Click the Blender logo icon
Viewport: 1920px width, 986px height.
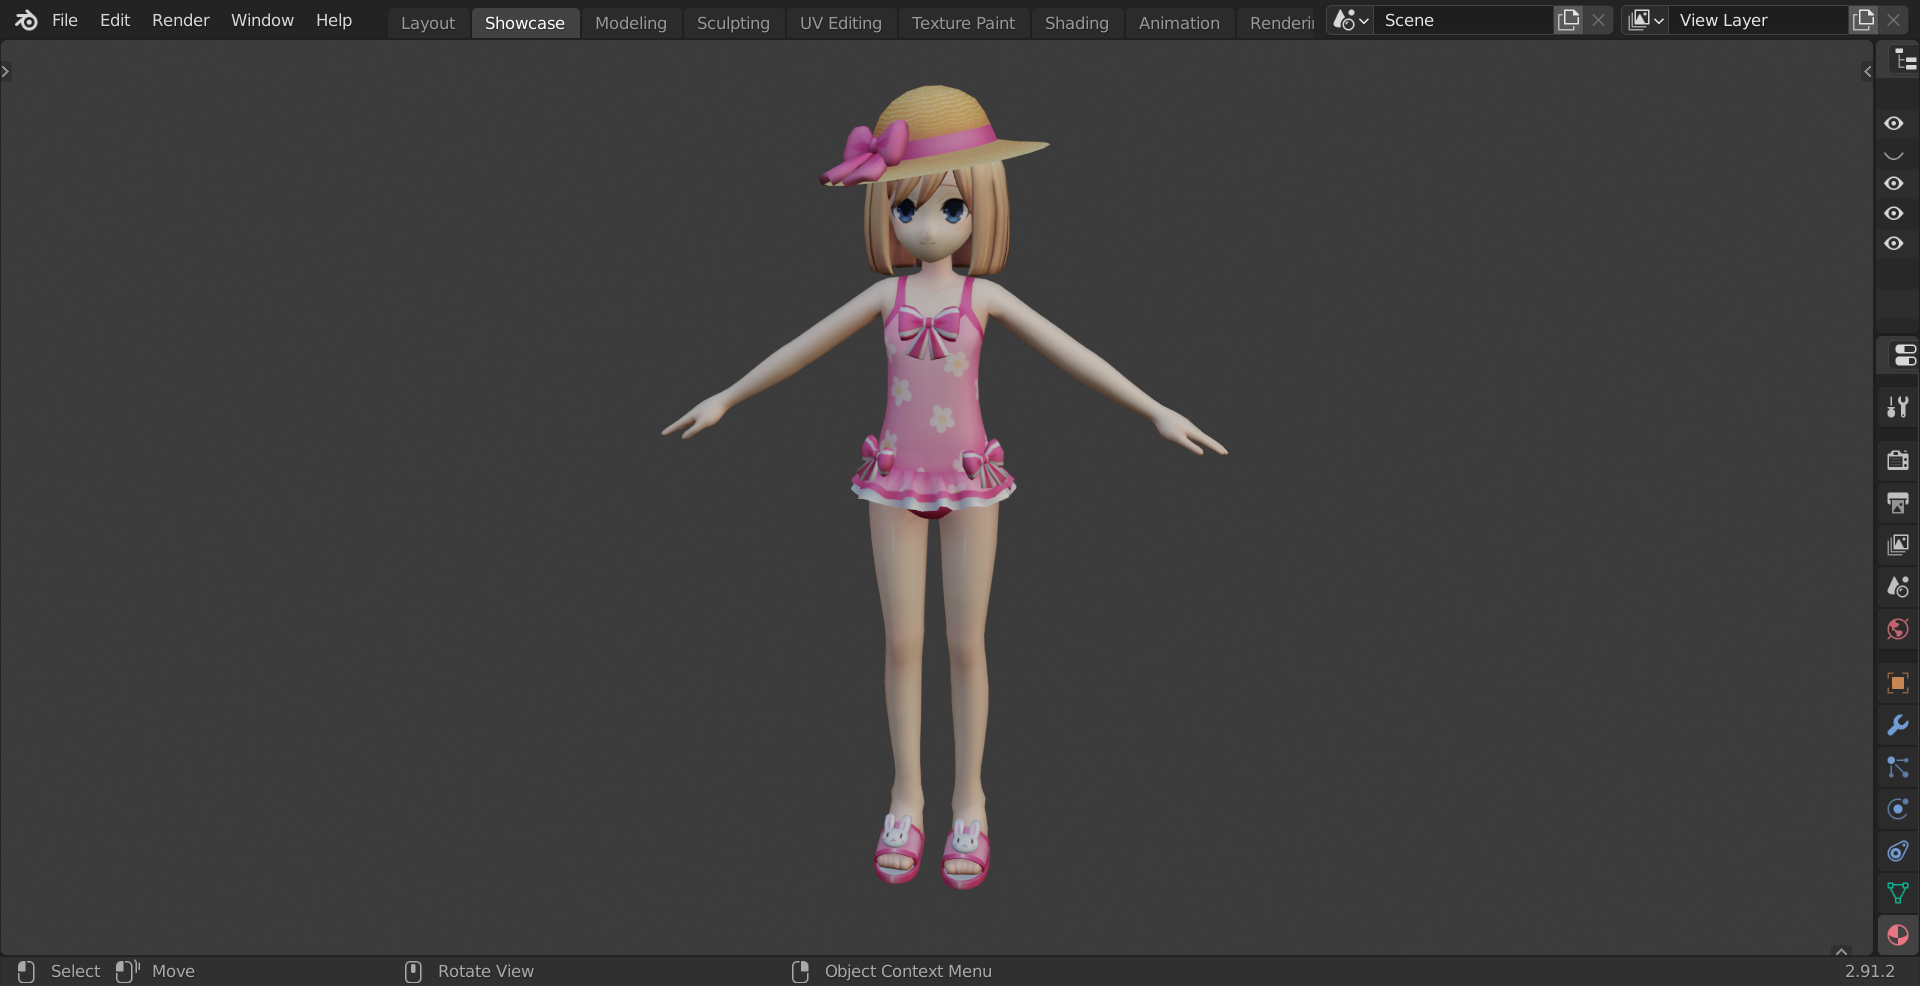click(x=26, y=20)
